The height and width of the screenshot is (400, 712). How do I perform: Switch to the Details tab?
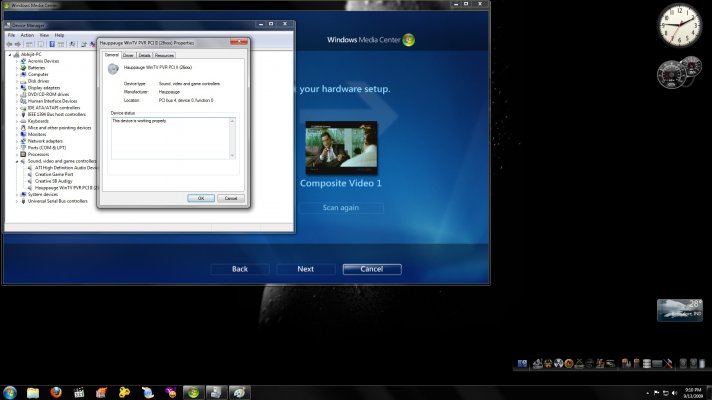point(144,55)
